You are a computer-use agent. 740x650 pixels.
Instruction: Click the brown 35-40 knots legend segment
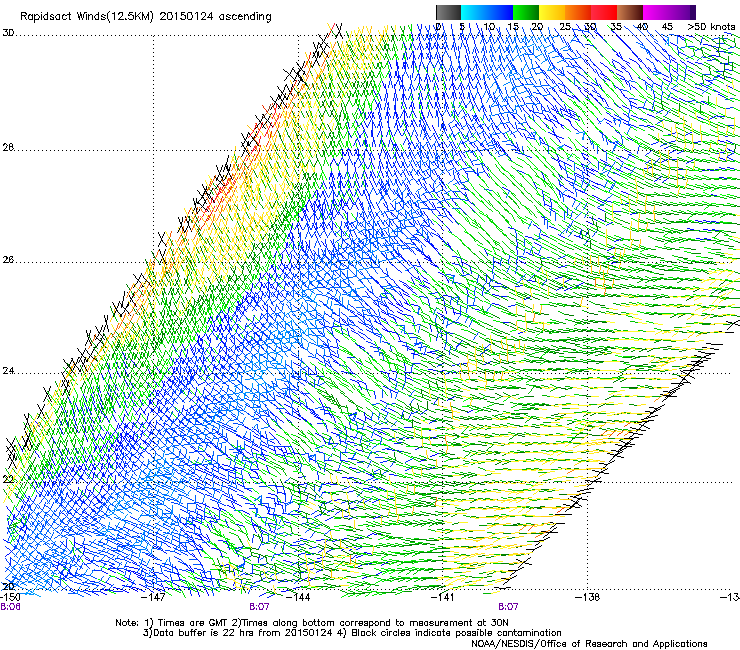tap(630, 12)
